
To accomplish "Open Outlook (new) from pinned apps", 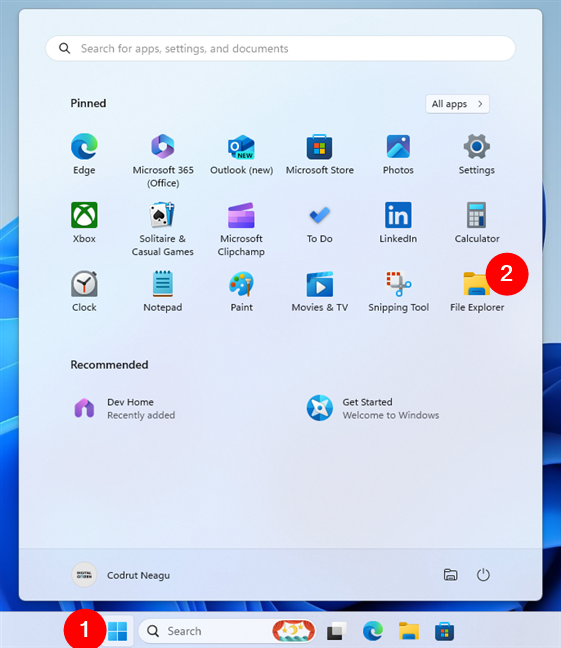I will pos(241,154).
